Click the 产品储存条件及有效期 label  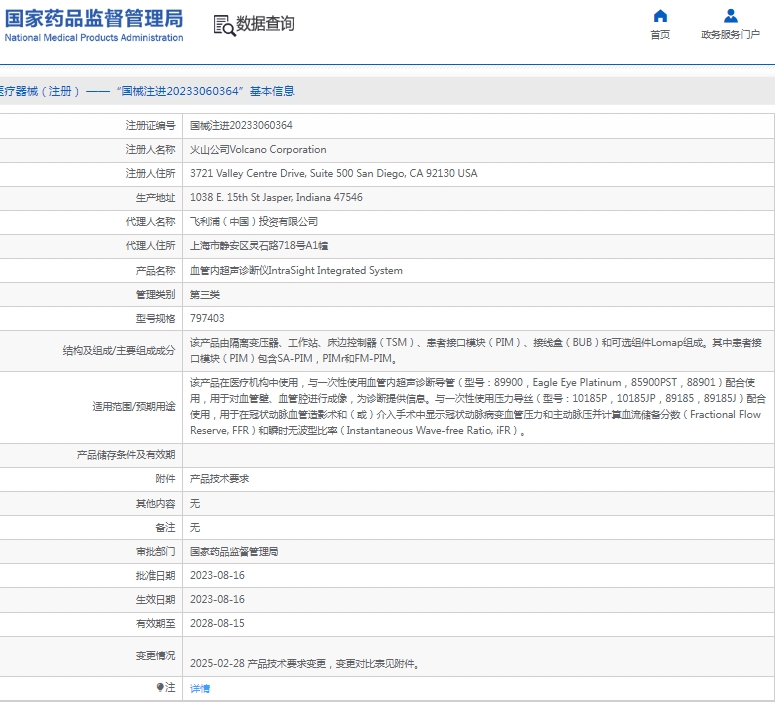point(126,455)
